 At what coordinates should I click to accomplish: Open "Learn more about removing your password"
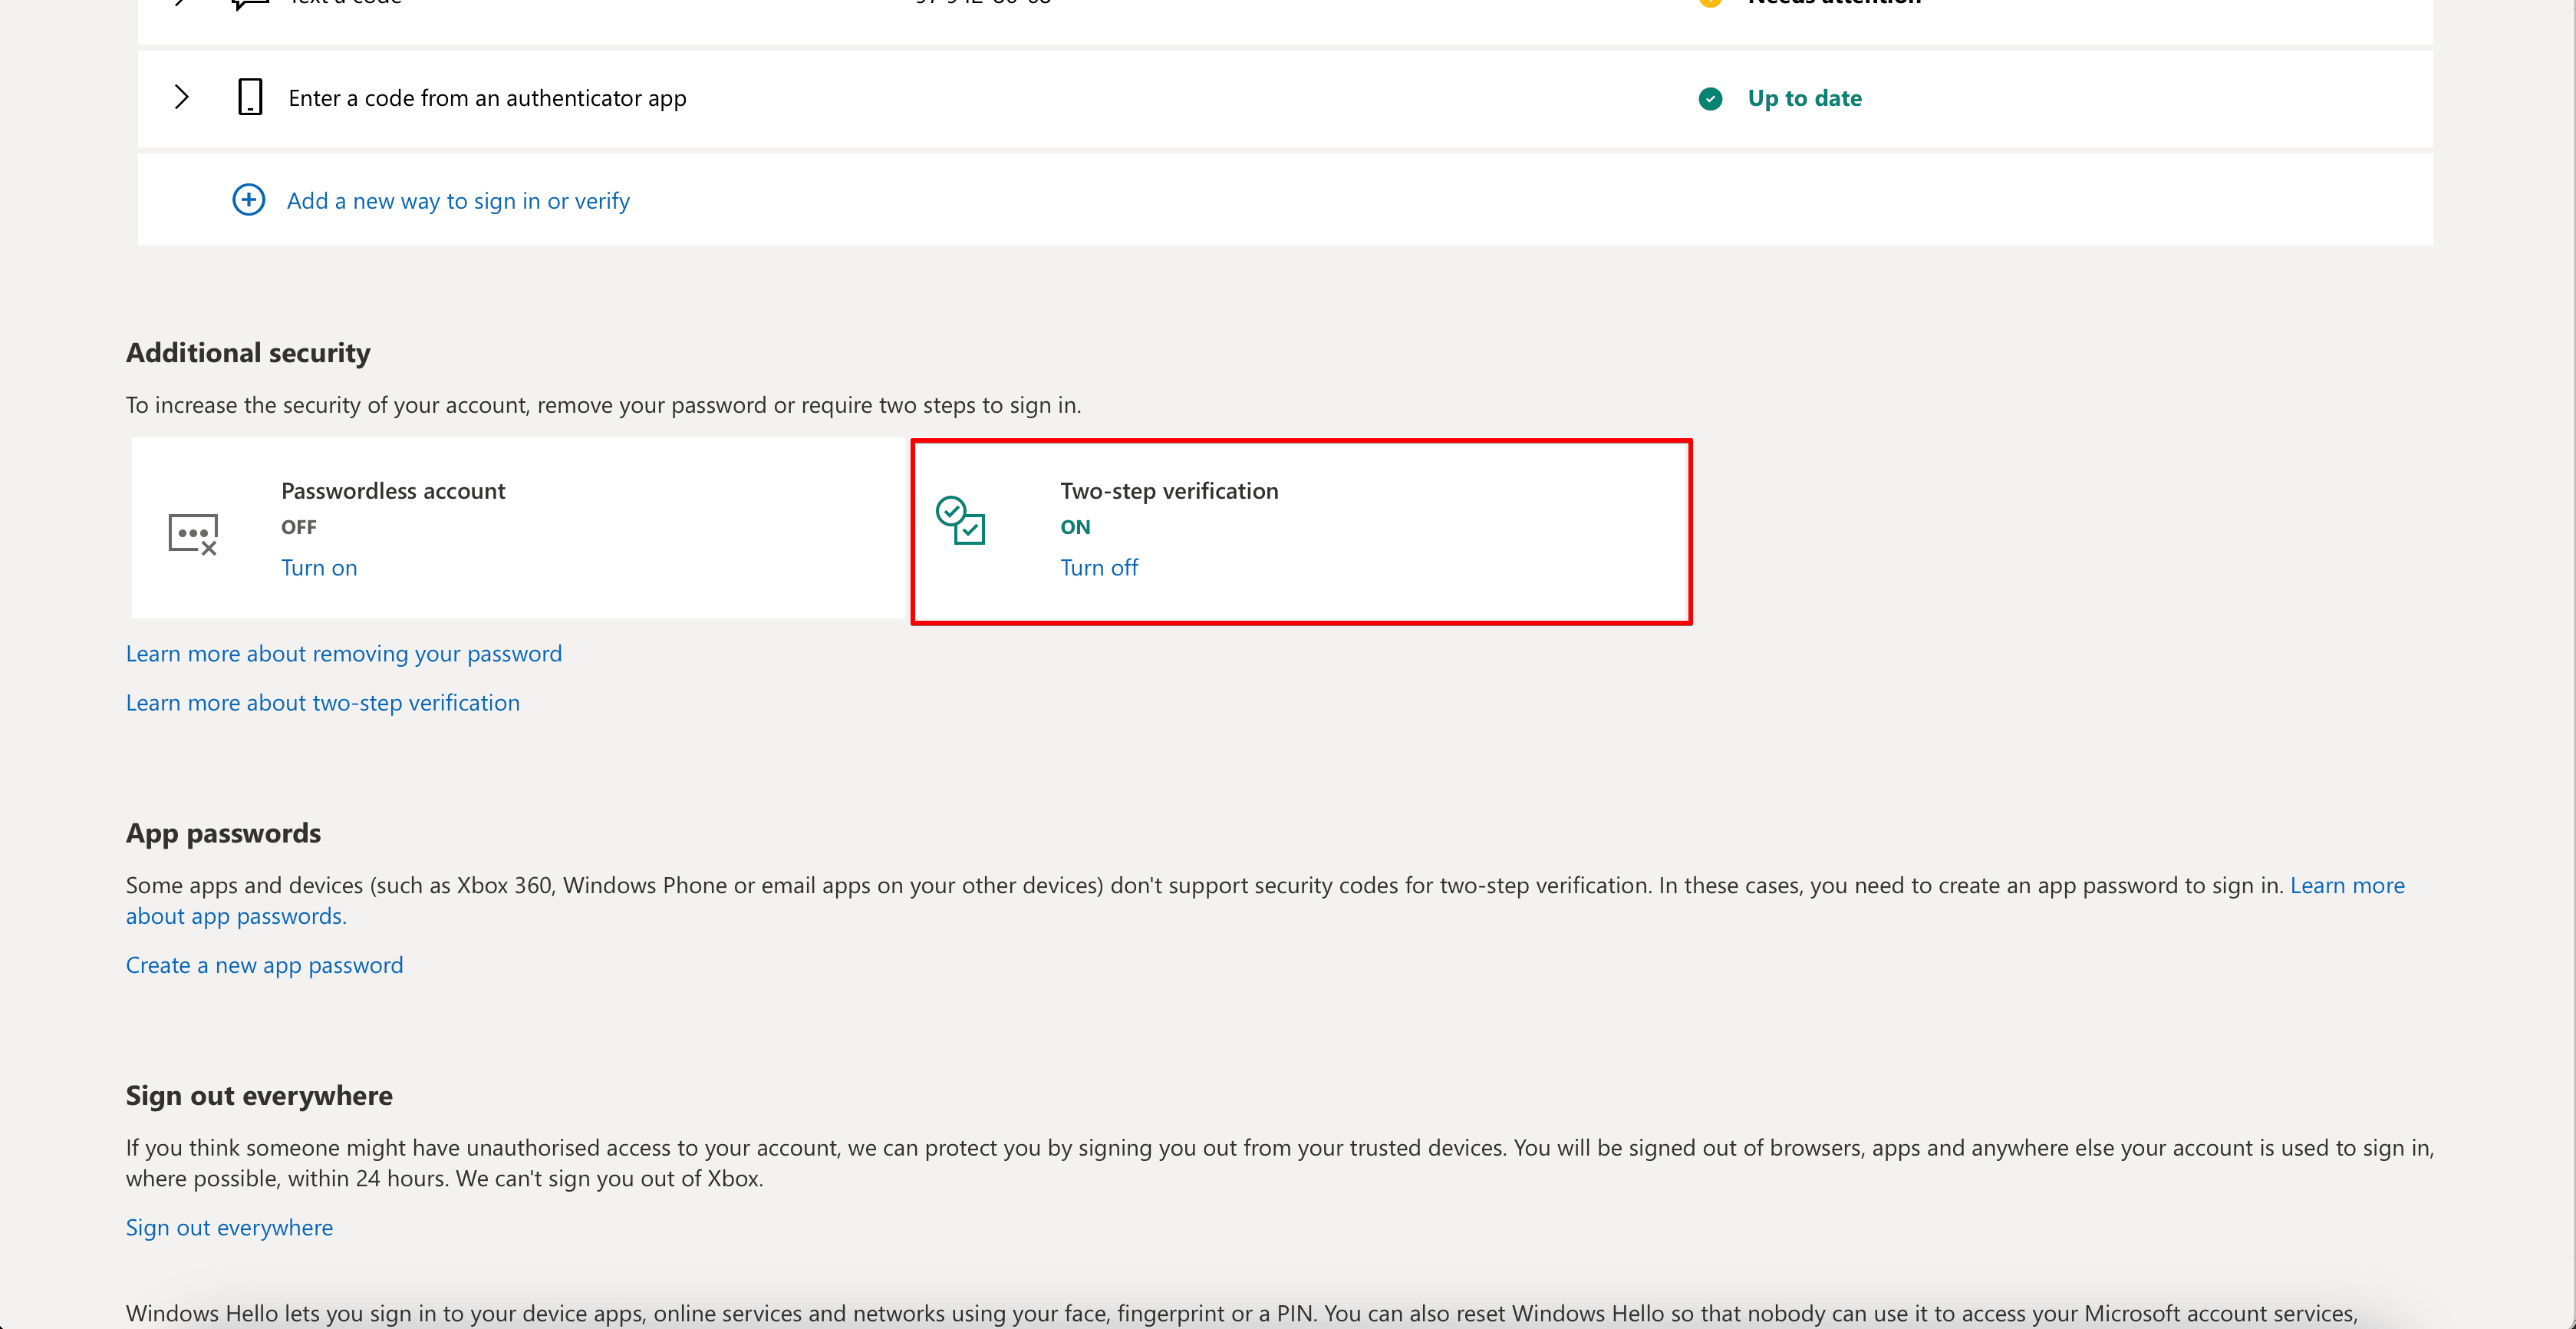point(343,653)
